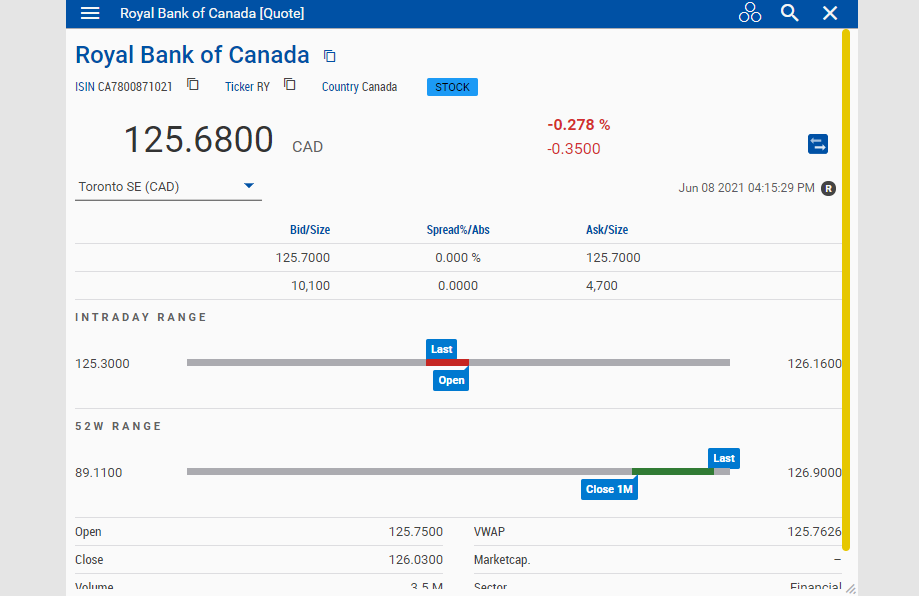Click the -0.278 % change value
The image size is (919, 596).
point(578,125)
